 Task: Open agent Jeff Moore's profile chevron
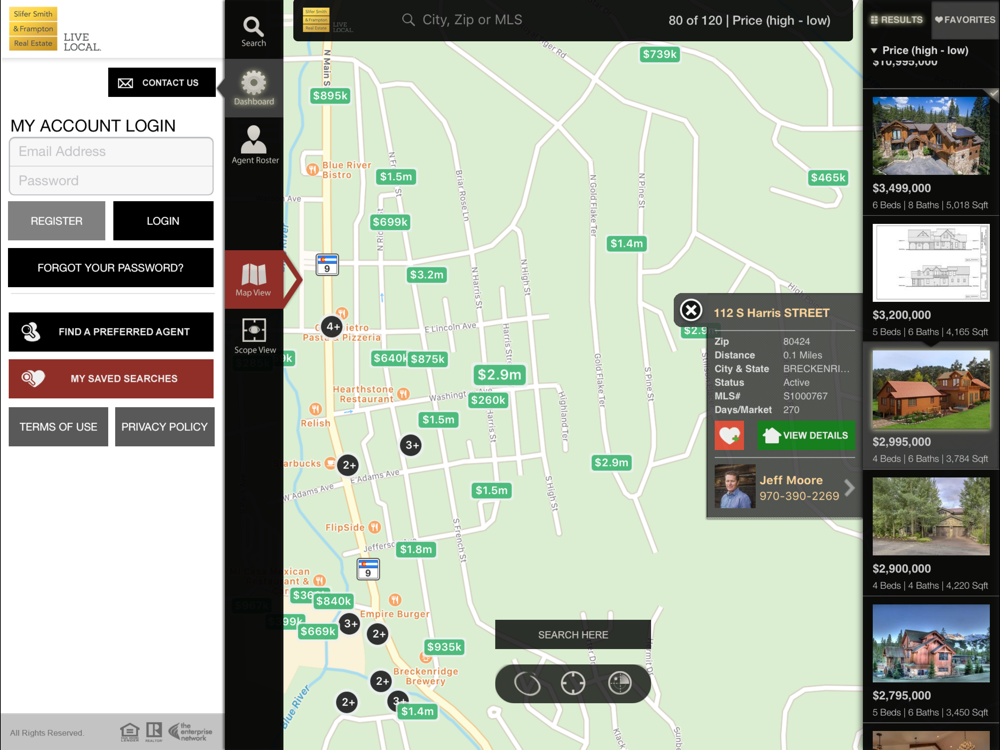(x=849, y=488)
